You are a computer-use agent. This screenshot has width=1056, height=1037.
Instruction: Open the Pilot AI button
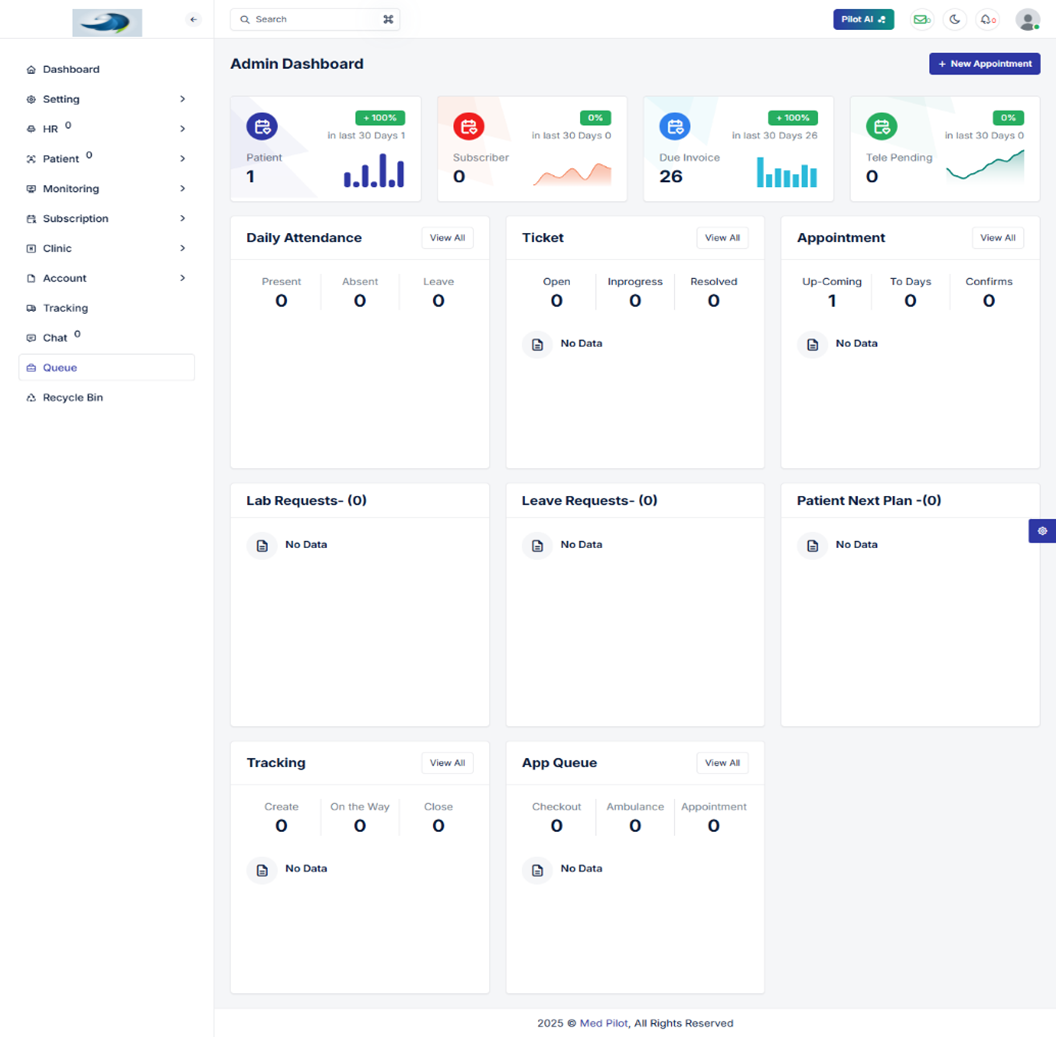(x=863, y=19)
